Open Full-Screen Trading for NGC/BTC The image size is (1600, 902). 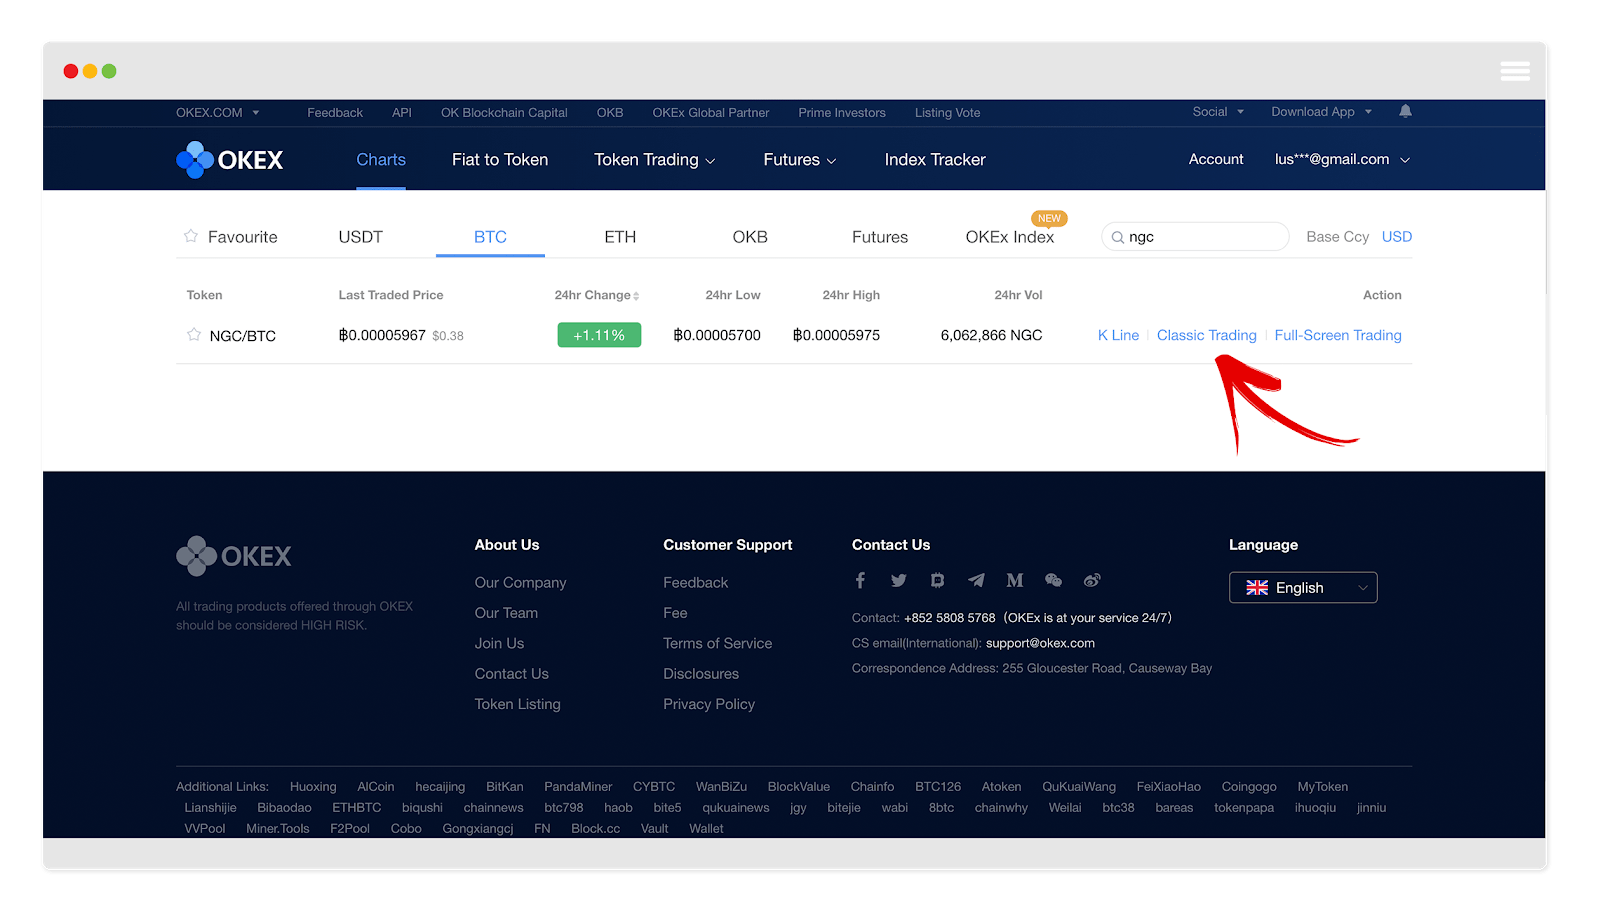[1338, 335]
